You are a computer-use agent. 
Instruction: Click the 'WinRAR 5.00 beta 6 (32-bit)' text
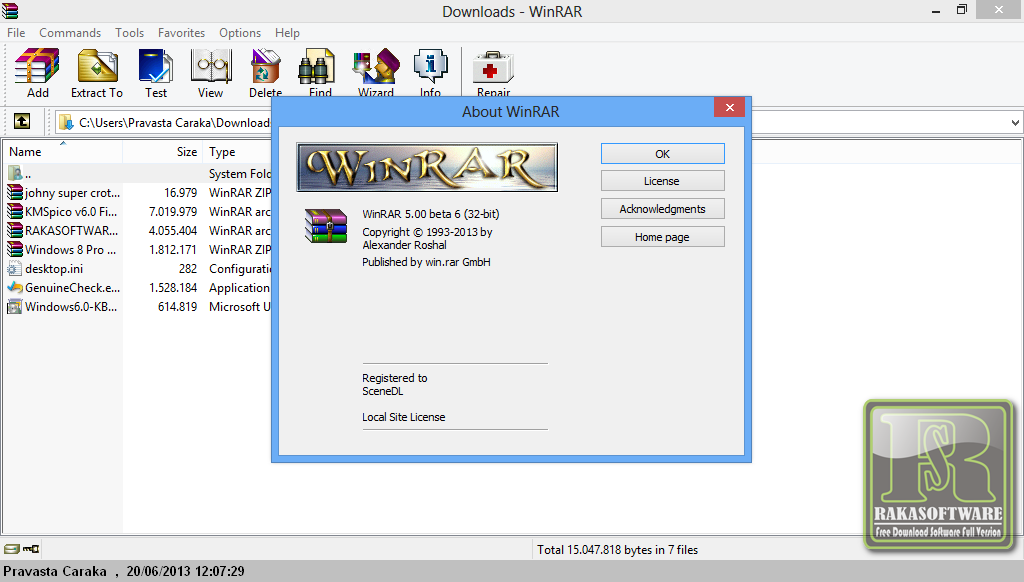430,214
